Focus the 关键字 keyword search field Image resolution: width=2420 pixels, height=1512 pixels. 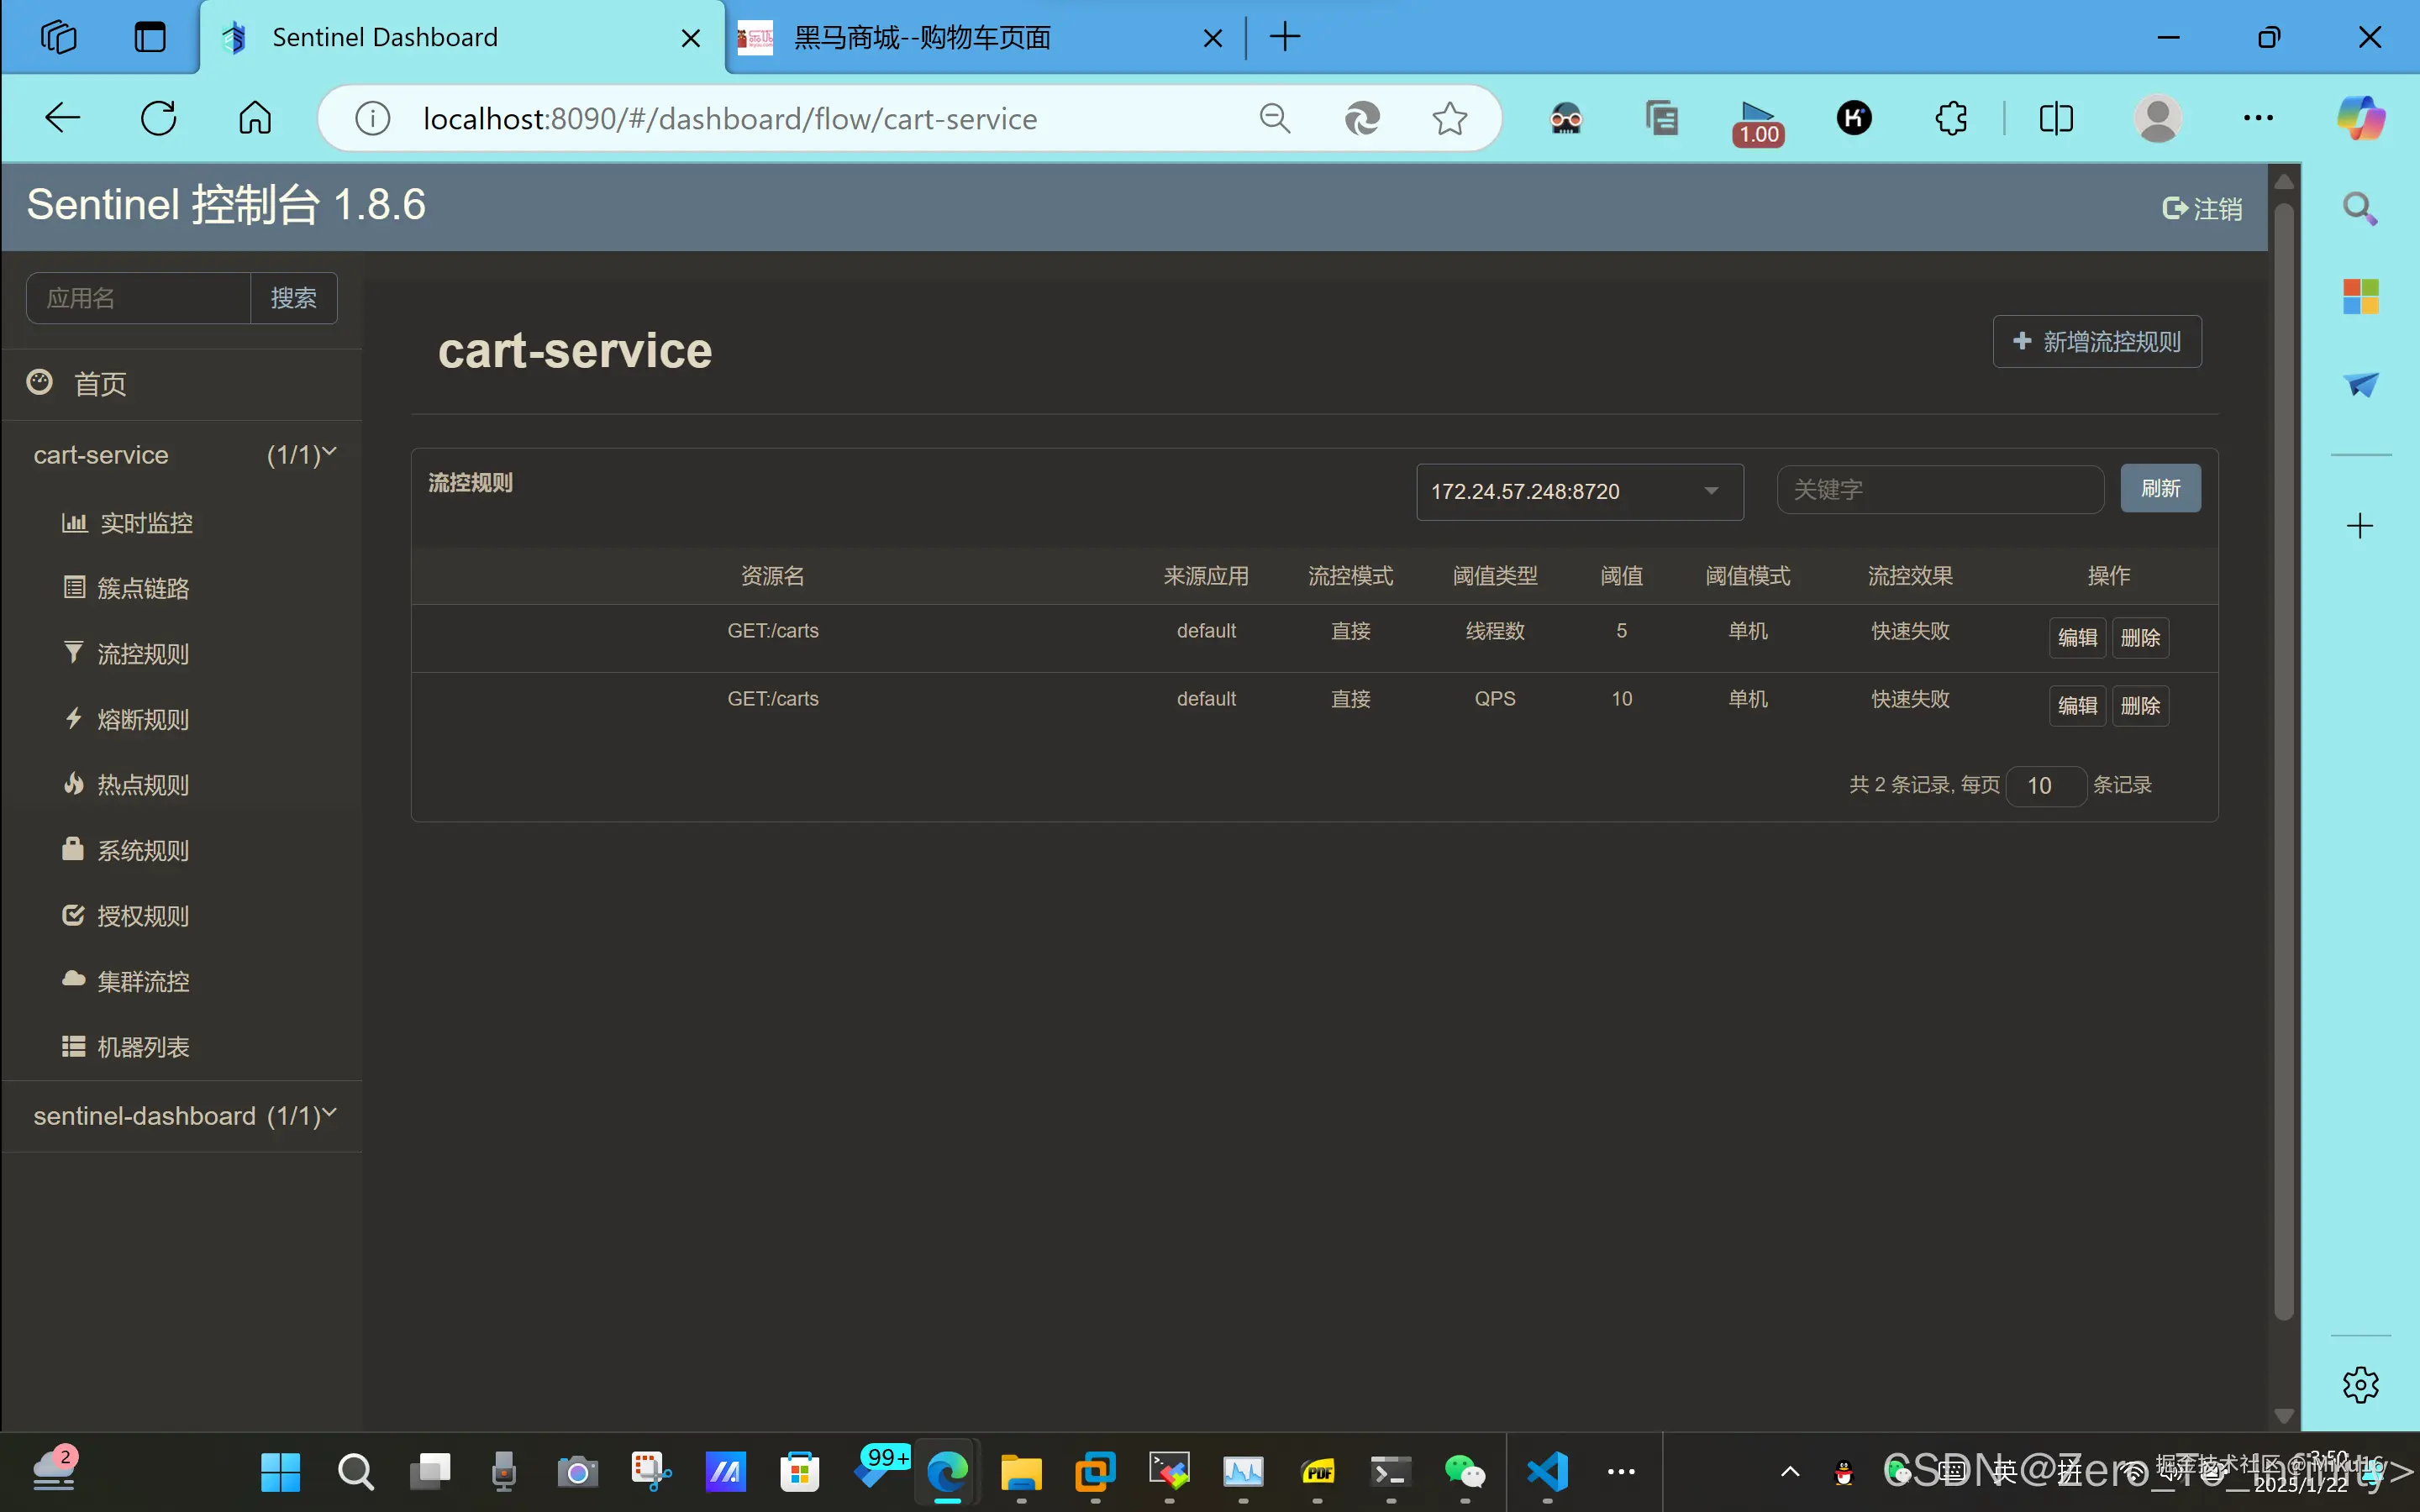(1939, 490)
